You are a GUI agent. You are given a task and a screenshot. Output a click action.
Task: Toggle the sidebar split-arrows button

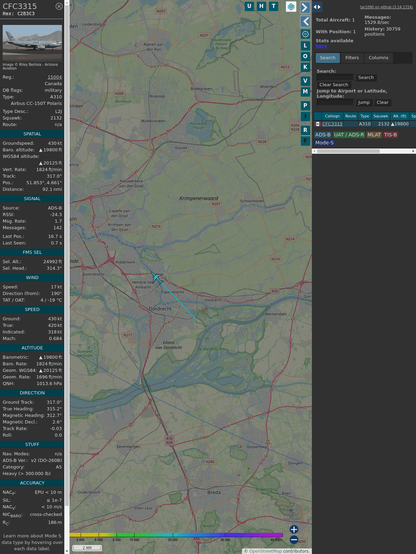click(x=317, y=7)
